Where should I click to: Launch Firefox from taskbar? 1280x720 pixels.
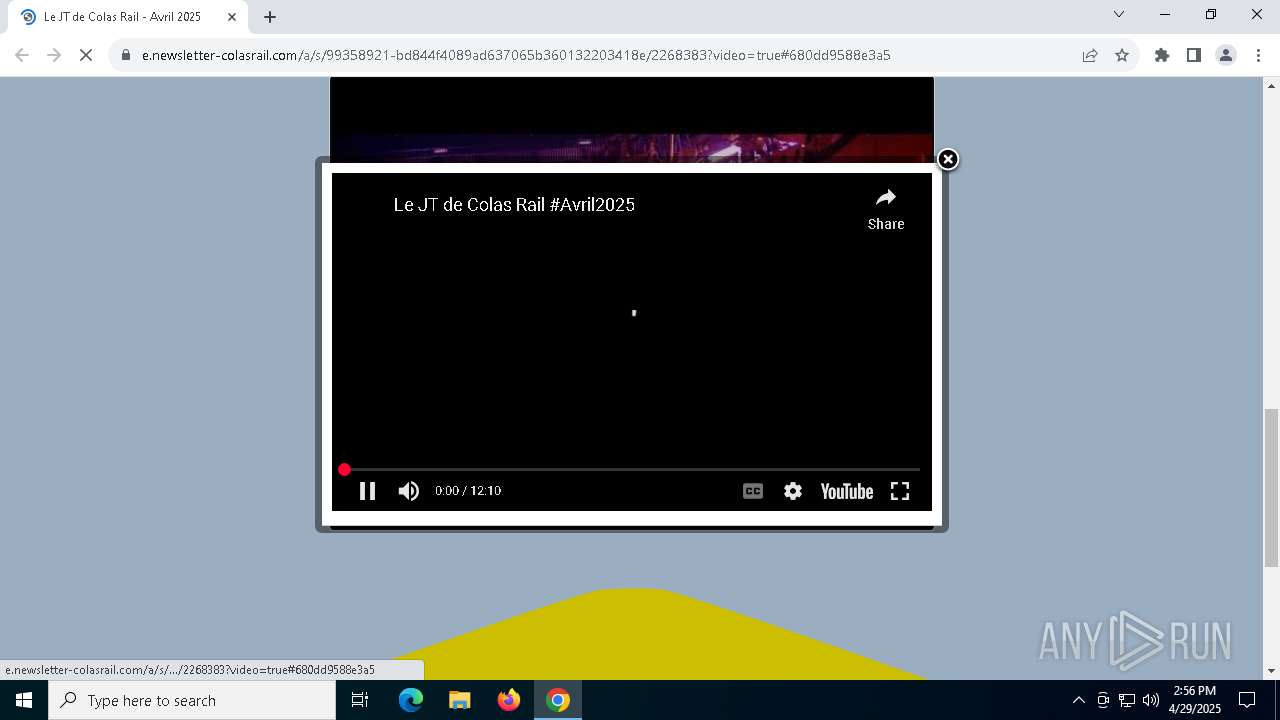509,700
